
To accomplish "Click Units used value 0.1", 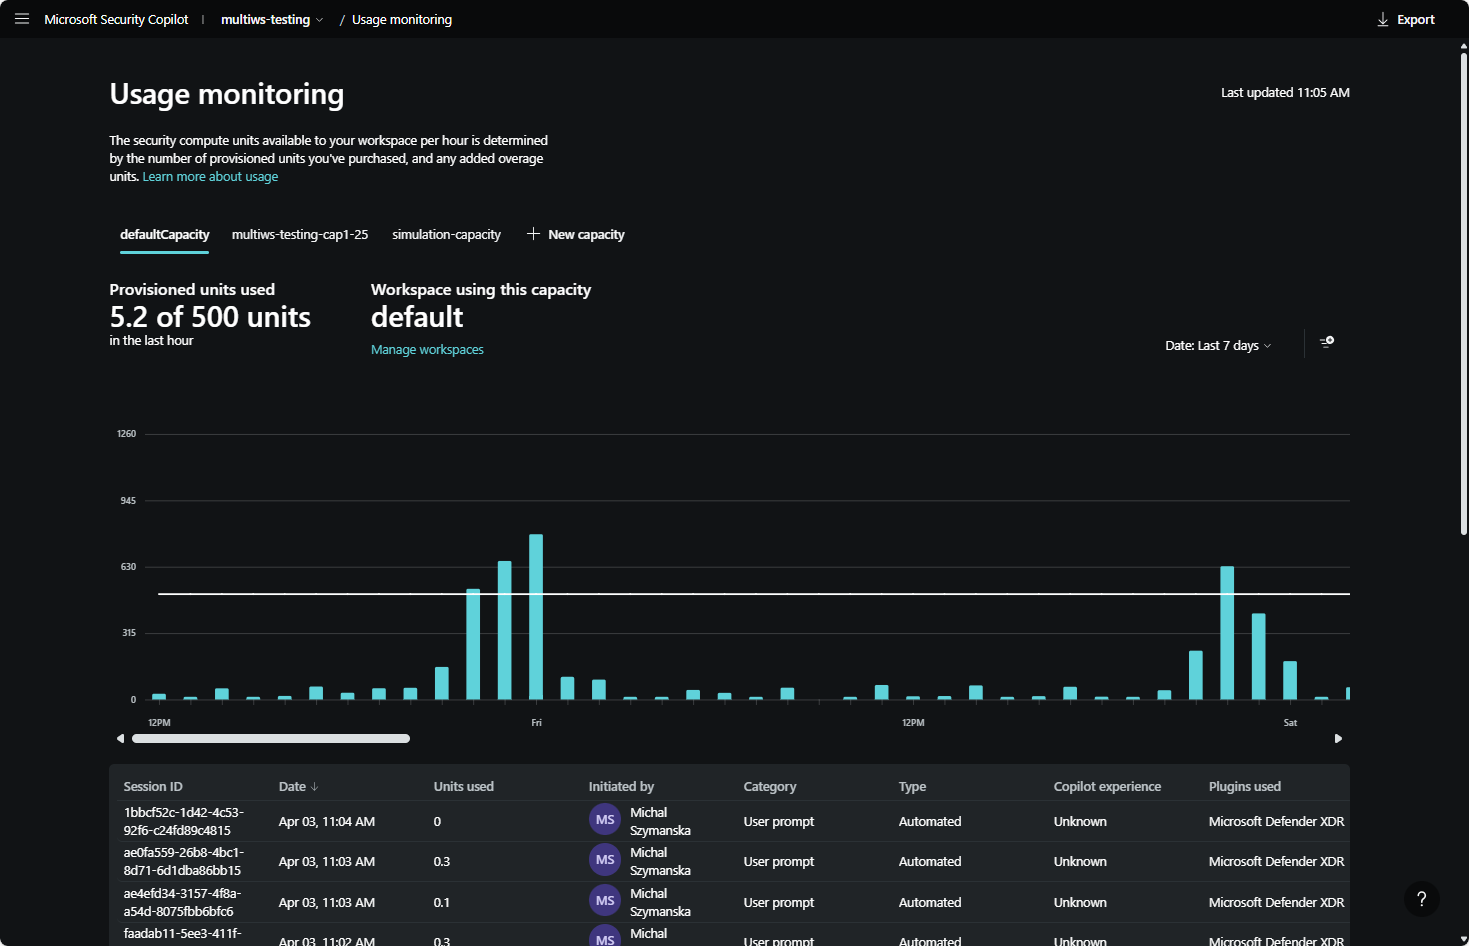I will [441, 903].
